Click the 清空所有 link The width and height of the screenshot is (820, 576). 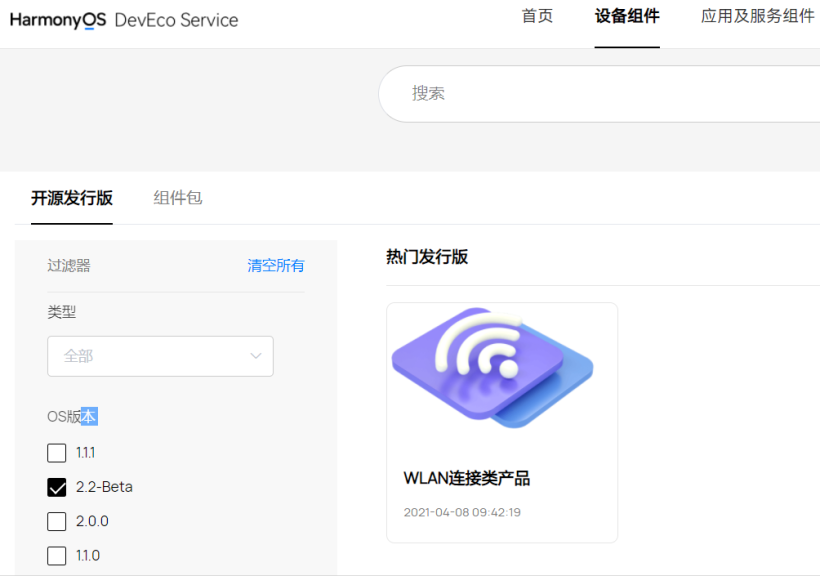point(276,266)
